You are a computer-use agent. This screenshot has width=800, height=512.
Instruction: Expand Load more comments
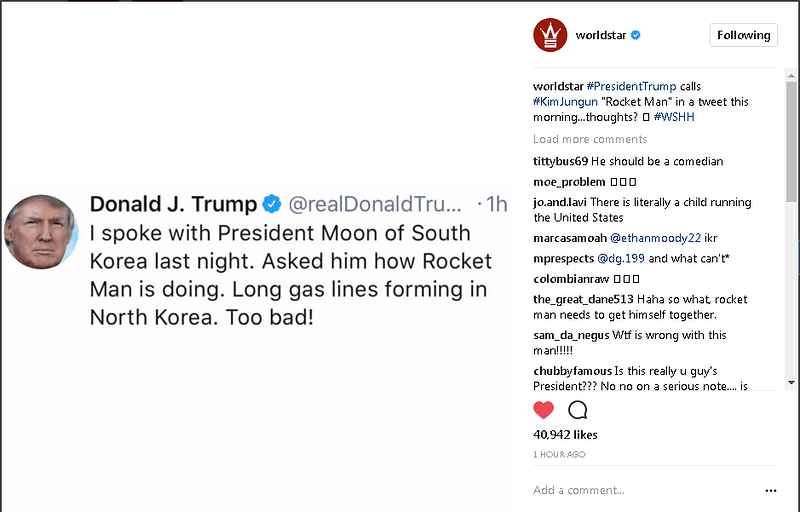tap(590, 139)
